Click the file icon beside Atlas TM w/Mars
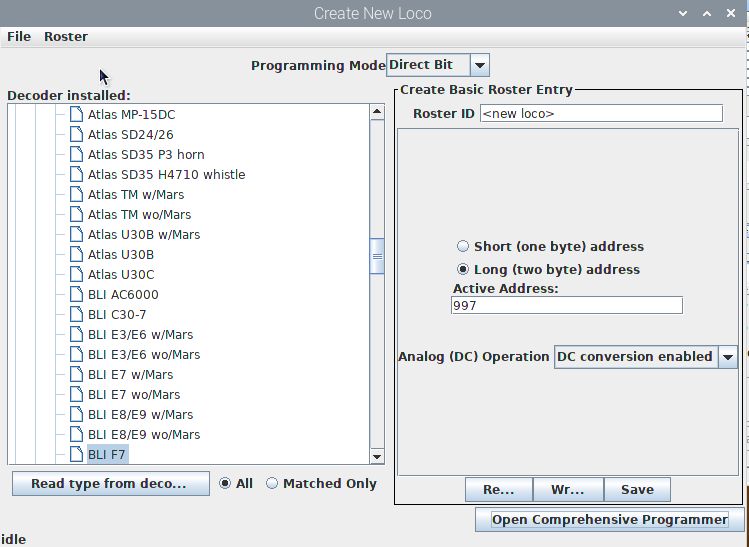The width and height of the screenshot is (749, 547). (76, 195)
